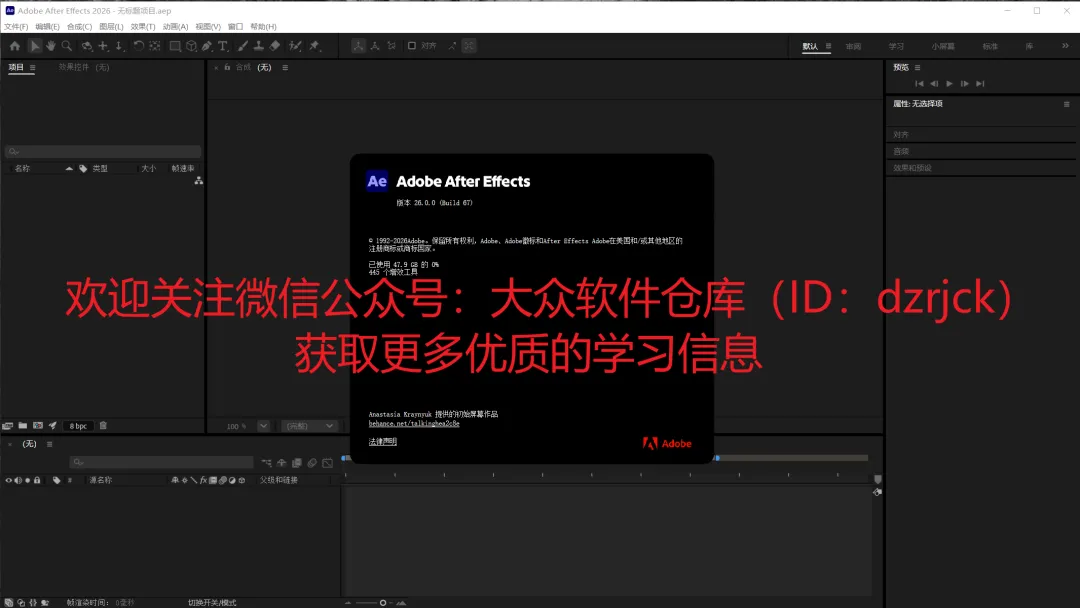The image size is (1080, 608).
Task: Open the 动画(A) menu
Action: [x=176, y=27]
